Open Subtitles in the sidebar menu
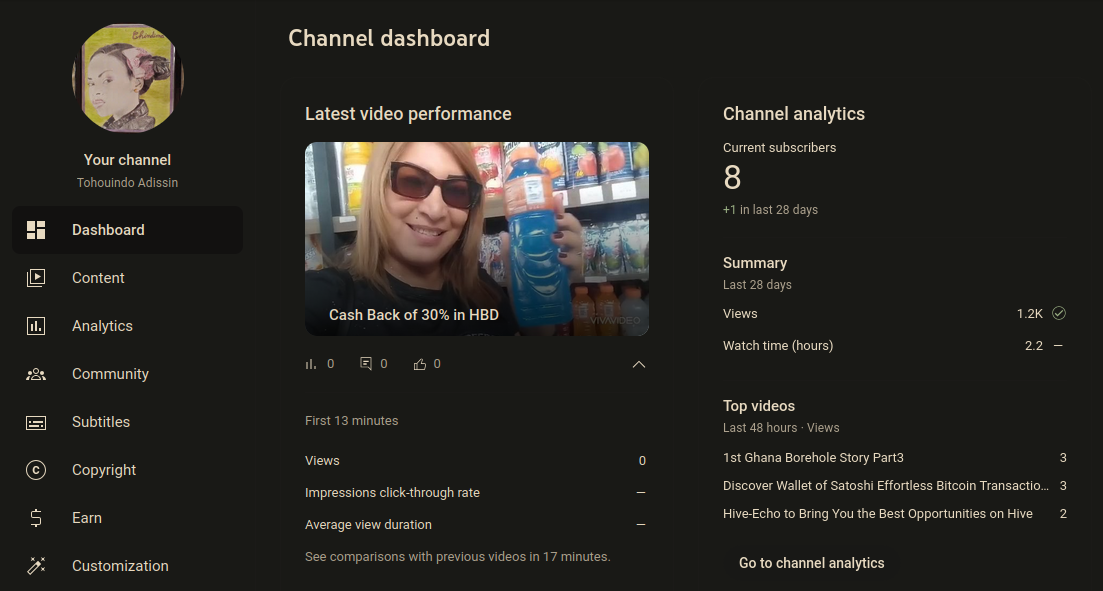 127,422
